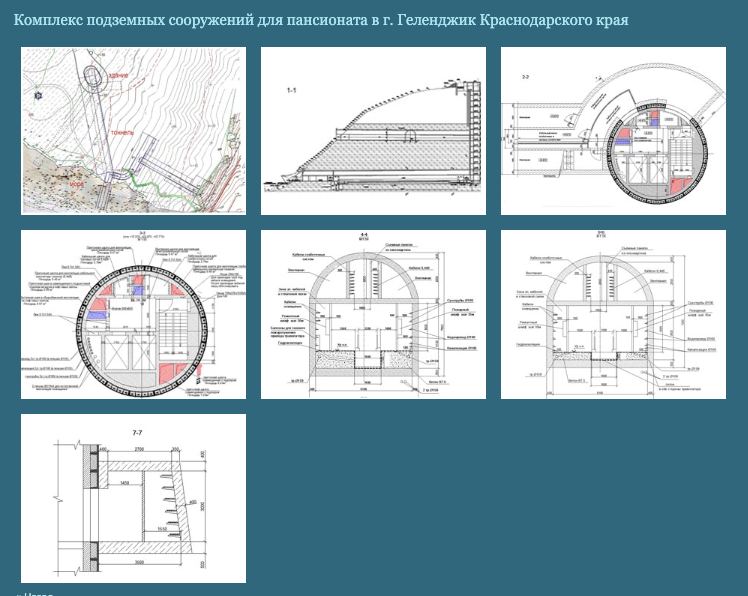Open the circular cross-section thumbnail with red zones

[133, 314]
